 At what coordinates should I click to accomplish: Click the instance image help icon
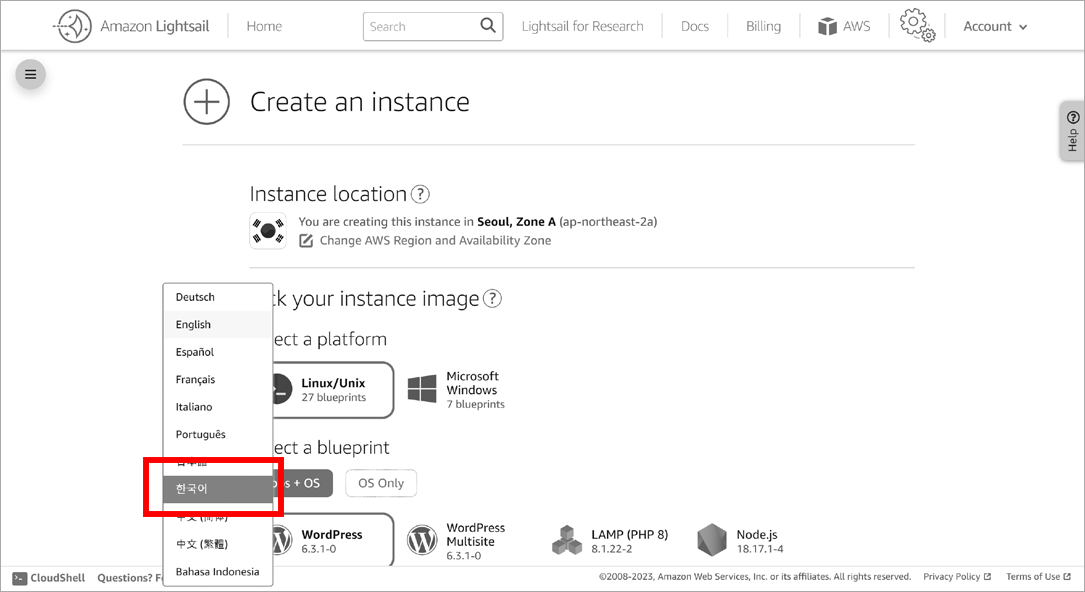tap(492, 299)
